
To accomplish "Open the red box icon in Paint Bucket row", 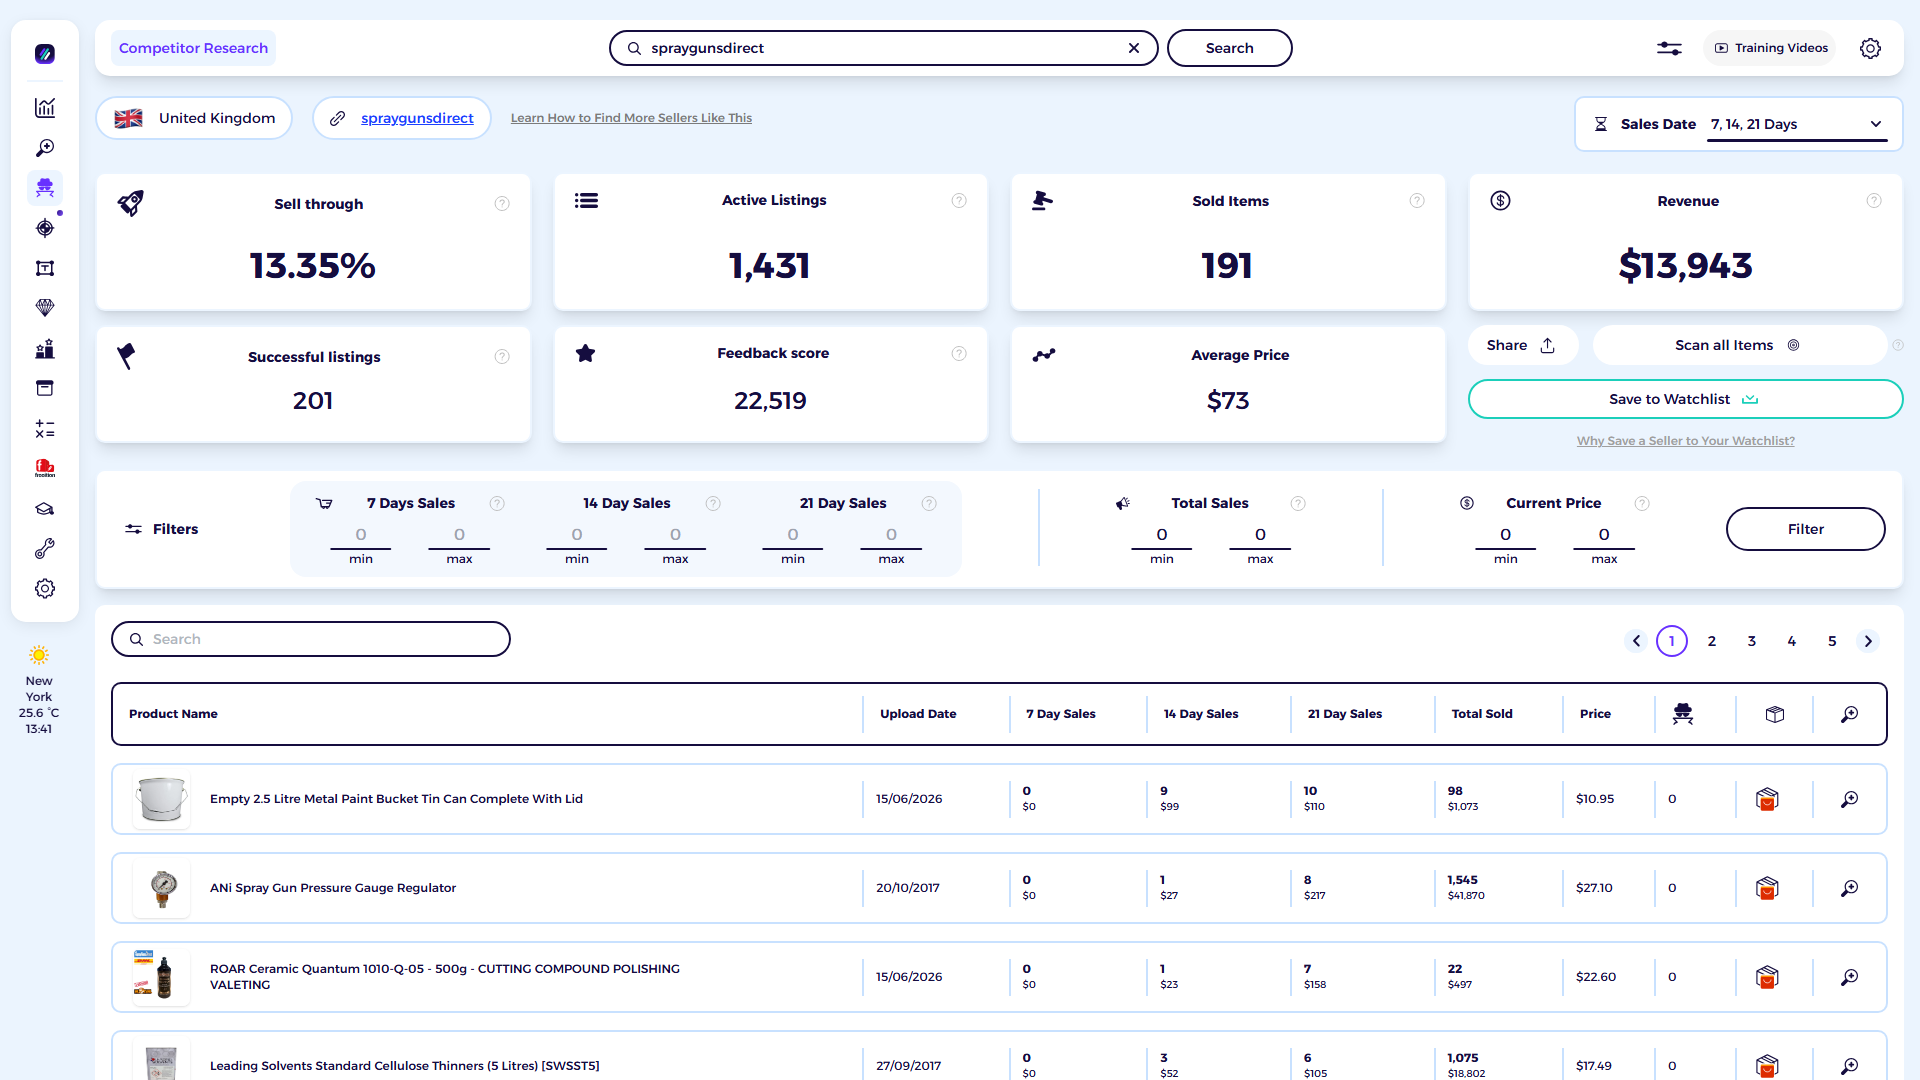I will pyautogui.click(x=1767, y=800).
